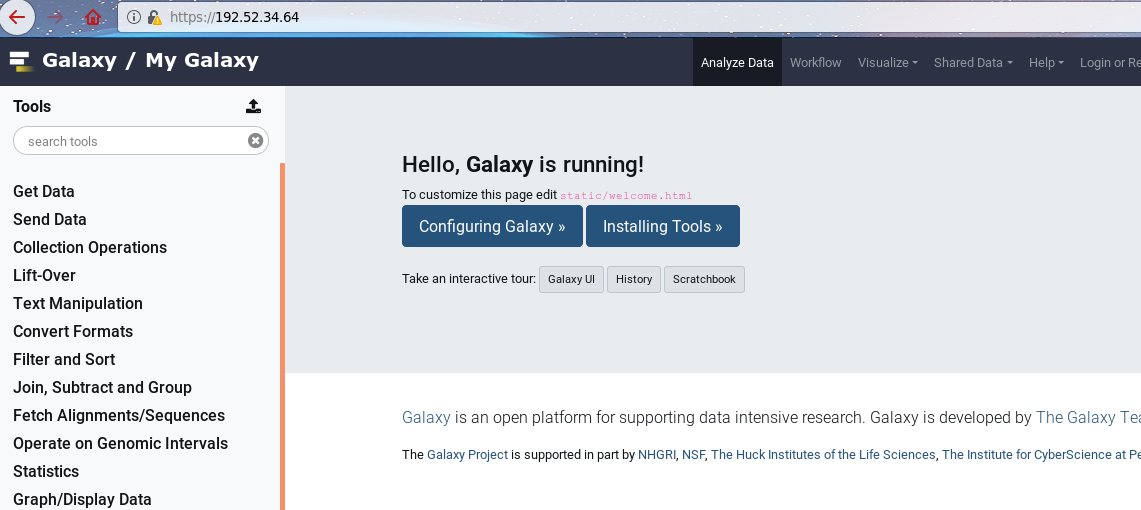Click the browser back arrow button
1141x510 pixels.
tap(17, 17)
